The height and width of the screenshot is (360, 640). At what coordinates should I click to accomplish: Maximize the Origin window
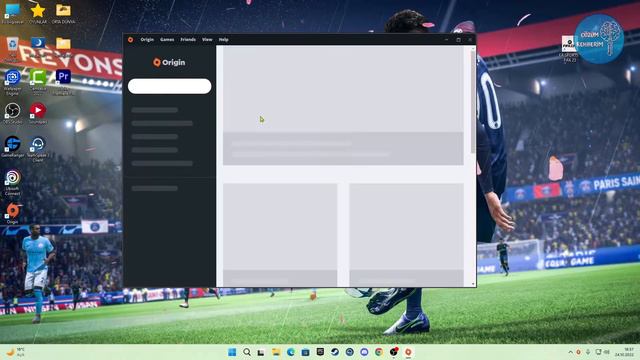(458, 40)
